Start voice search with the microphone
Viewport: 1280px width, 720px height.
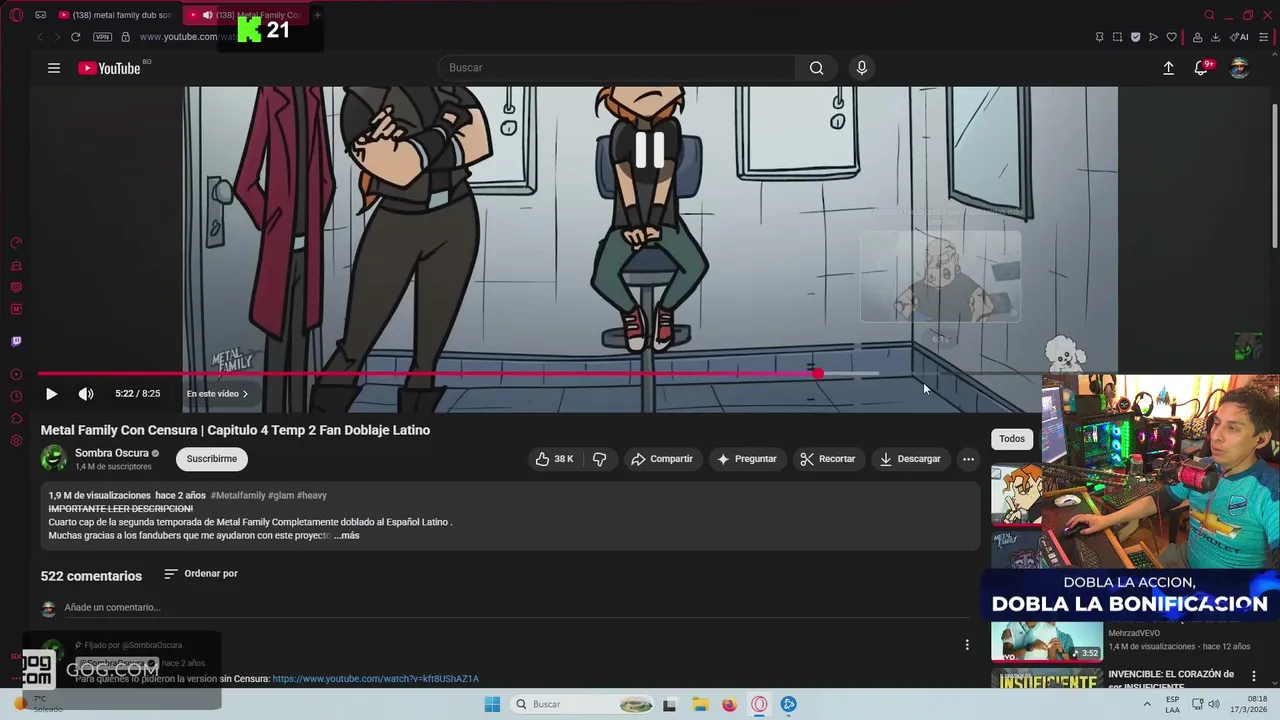pyautogui.click(x=861, y=68)
